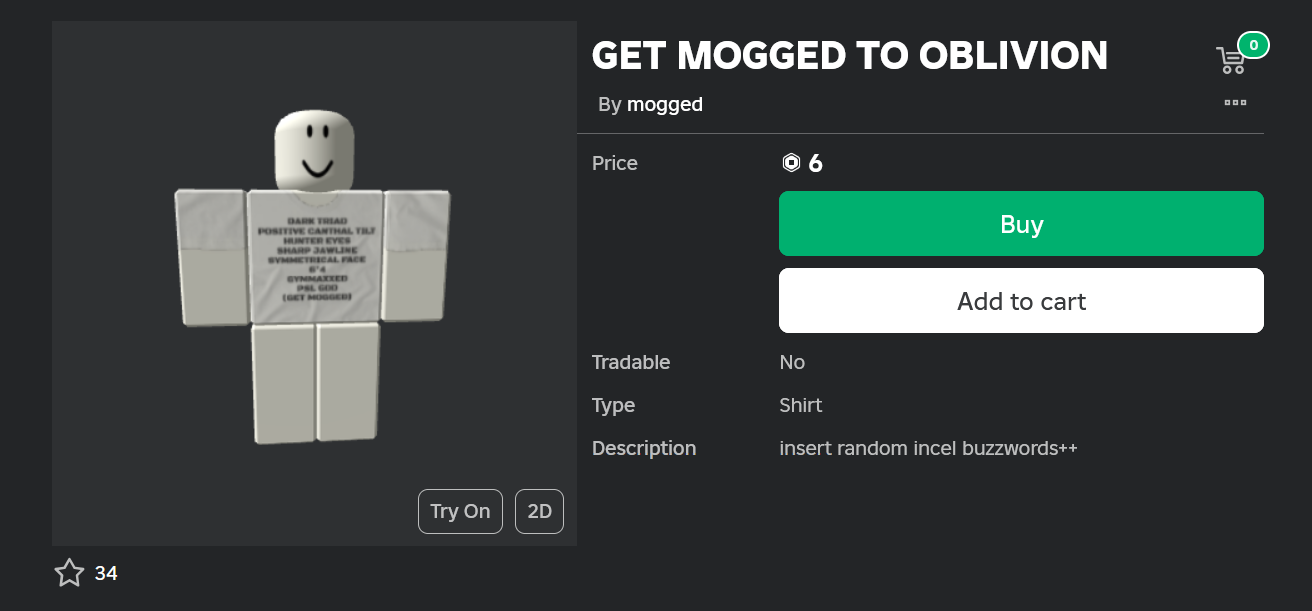Open the three-dot more options menu
The image size is (1312, 611).
point(1235,102)
